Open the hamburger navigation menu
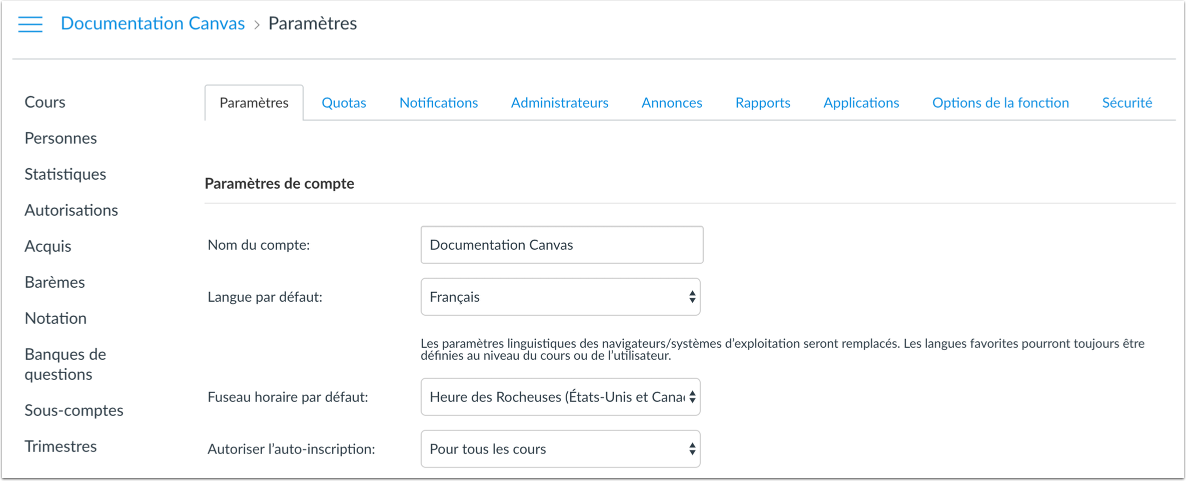Image resolution: width=1186 pixels, height=481 pixels. tap(30, 24)
